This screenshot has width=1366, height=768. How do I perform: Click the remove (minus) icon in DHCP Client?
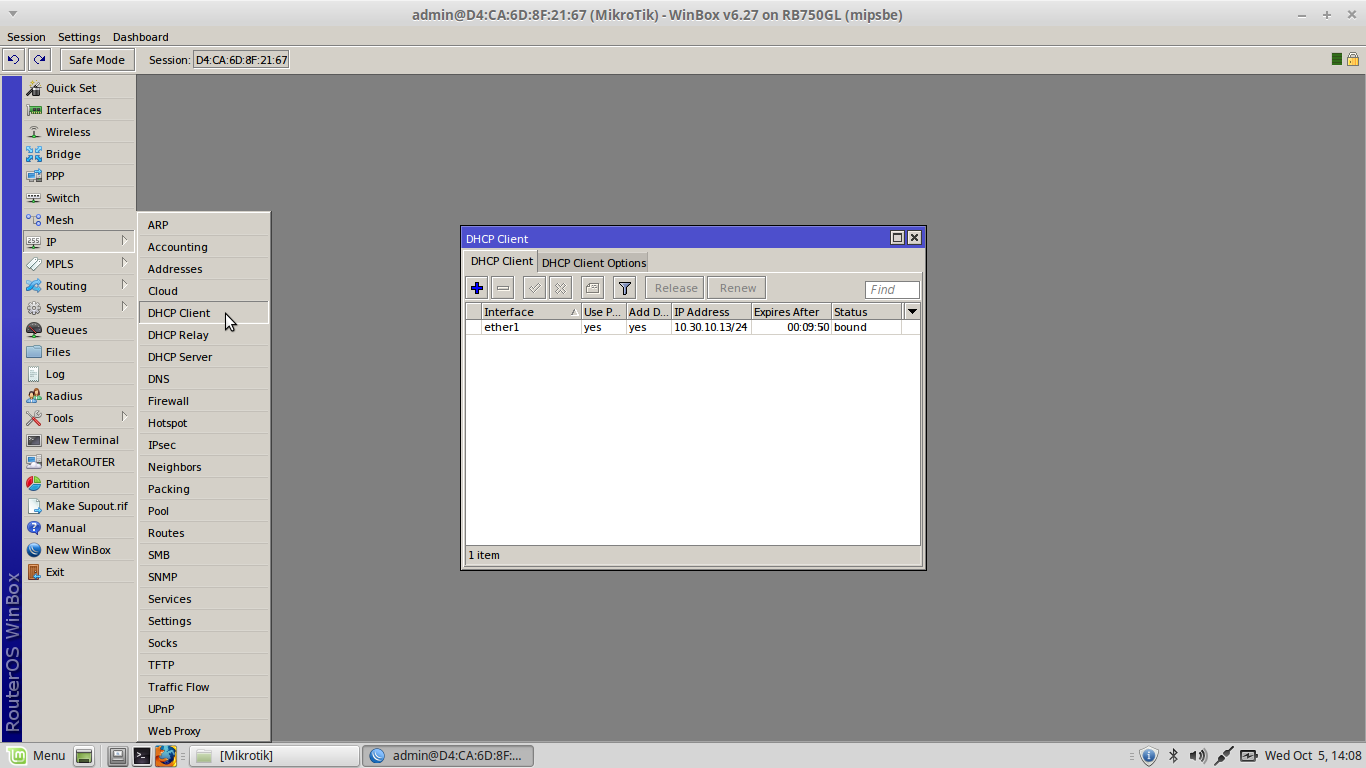point(503,288)
